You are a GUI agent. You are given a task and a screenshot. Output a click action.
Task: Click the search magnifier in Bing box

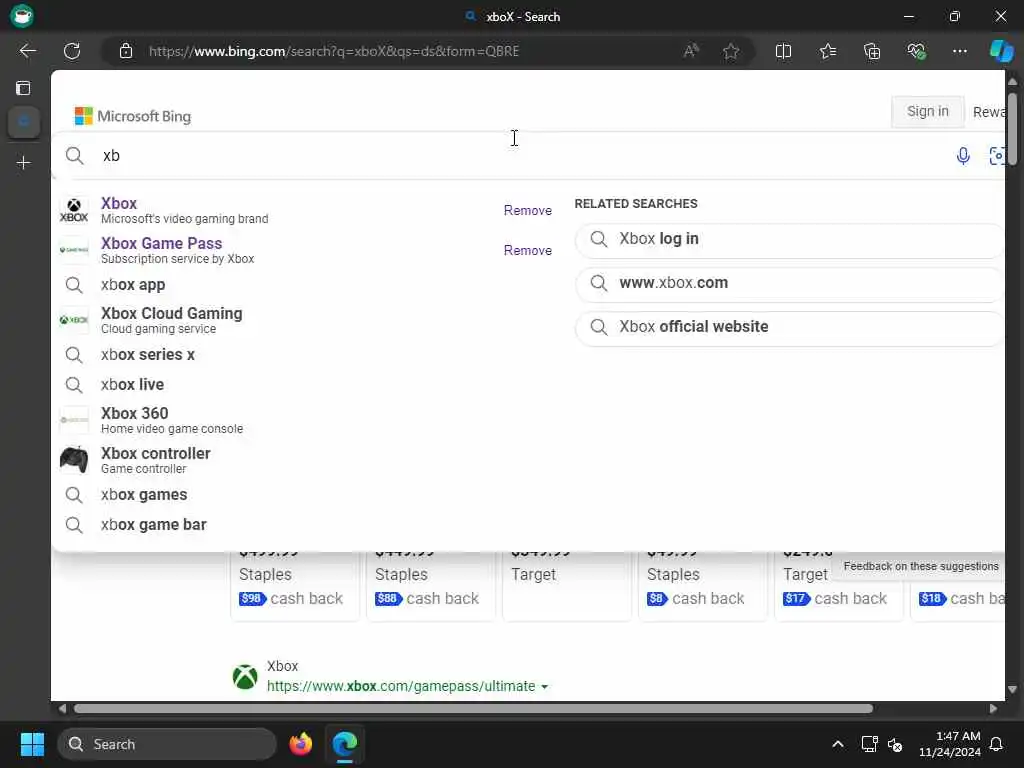pyautogui.click(x=74, y=155)
